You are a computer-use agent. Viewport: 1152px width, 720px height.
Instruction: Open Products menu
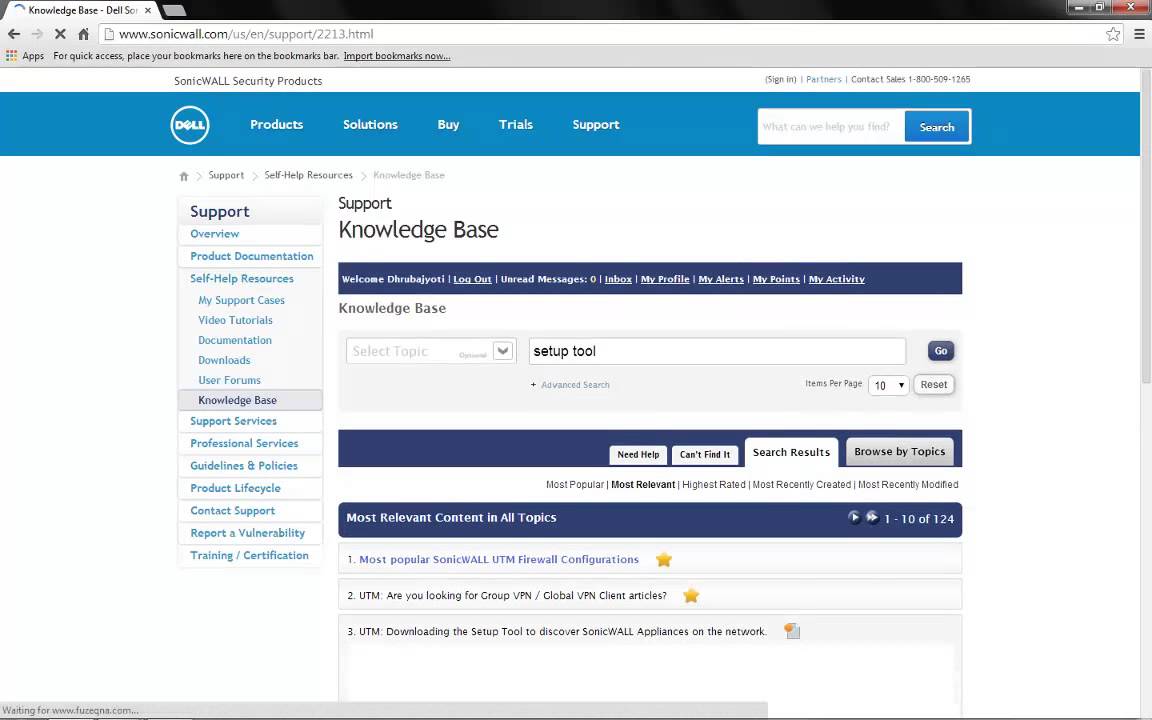276,125
